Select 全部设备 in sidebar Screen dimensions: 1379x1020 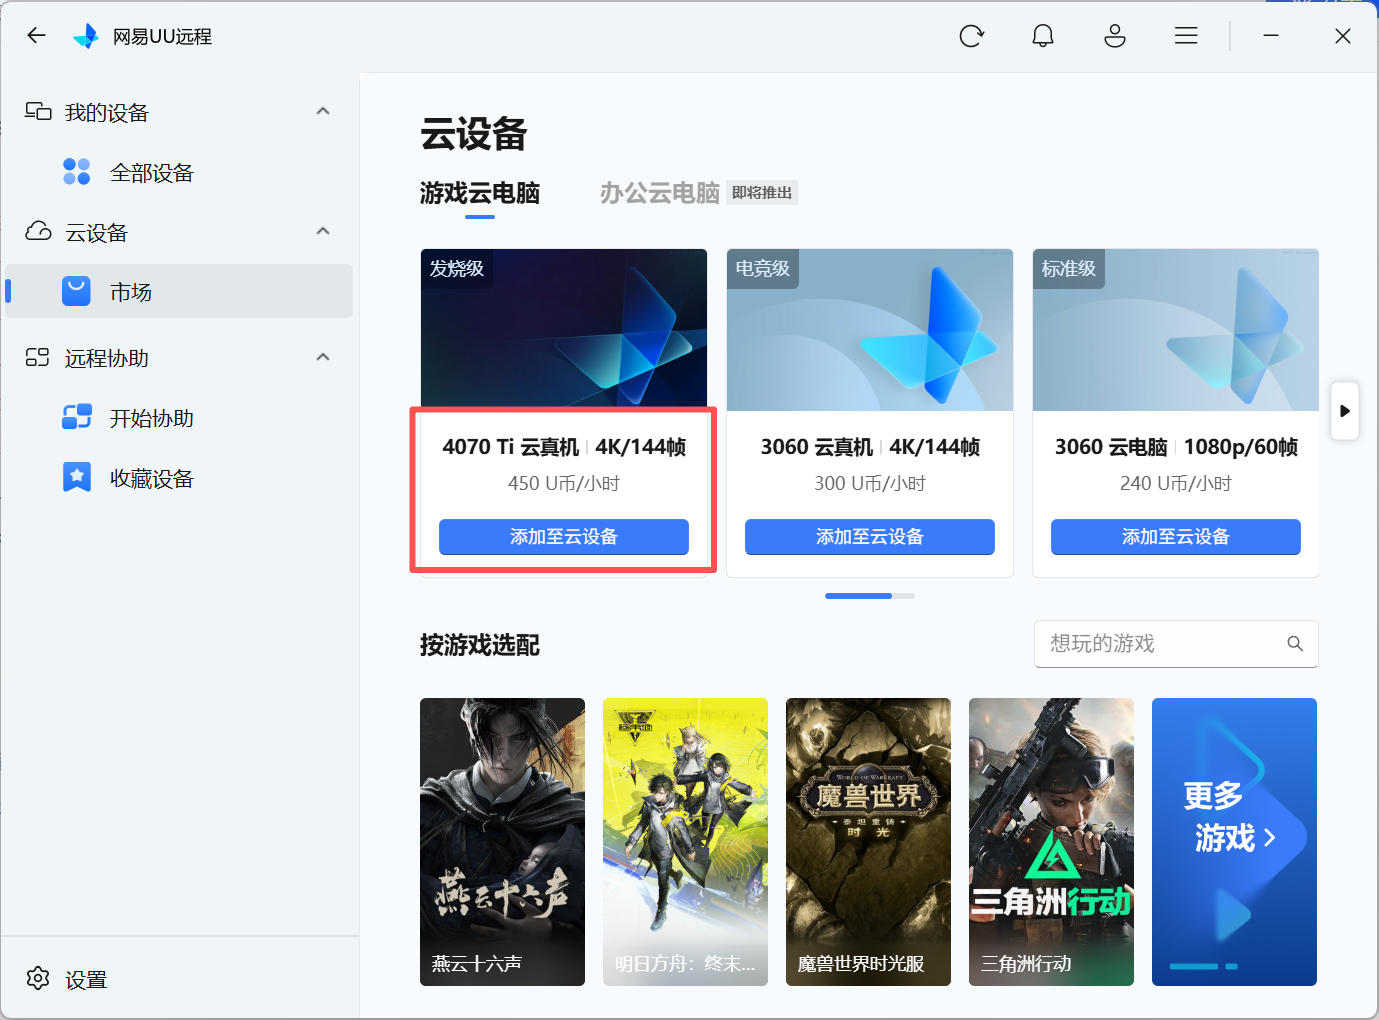point(179,172)
